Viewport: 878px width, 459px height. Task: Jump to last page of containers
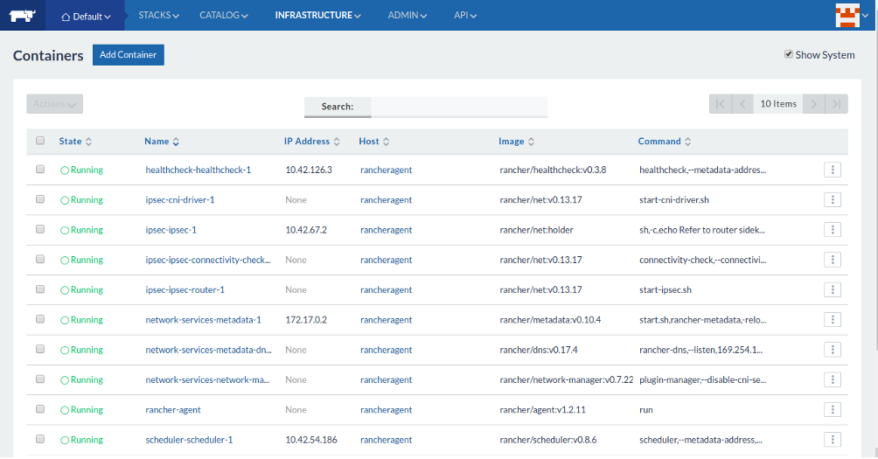click(x=837, y=104)
